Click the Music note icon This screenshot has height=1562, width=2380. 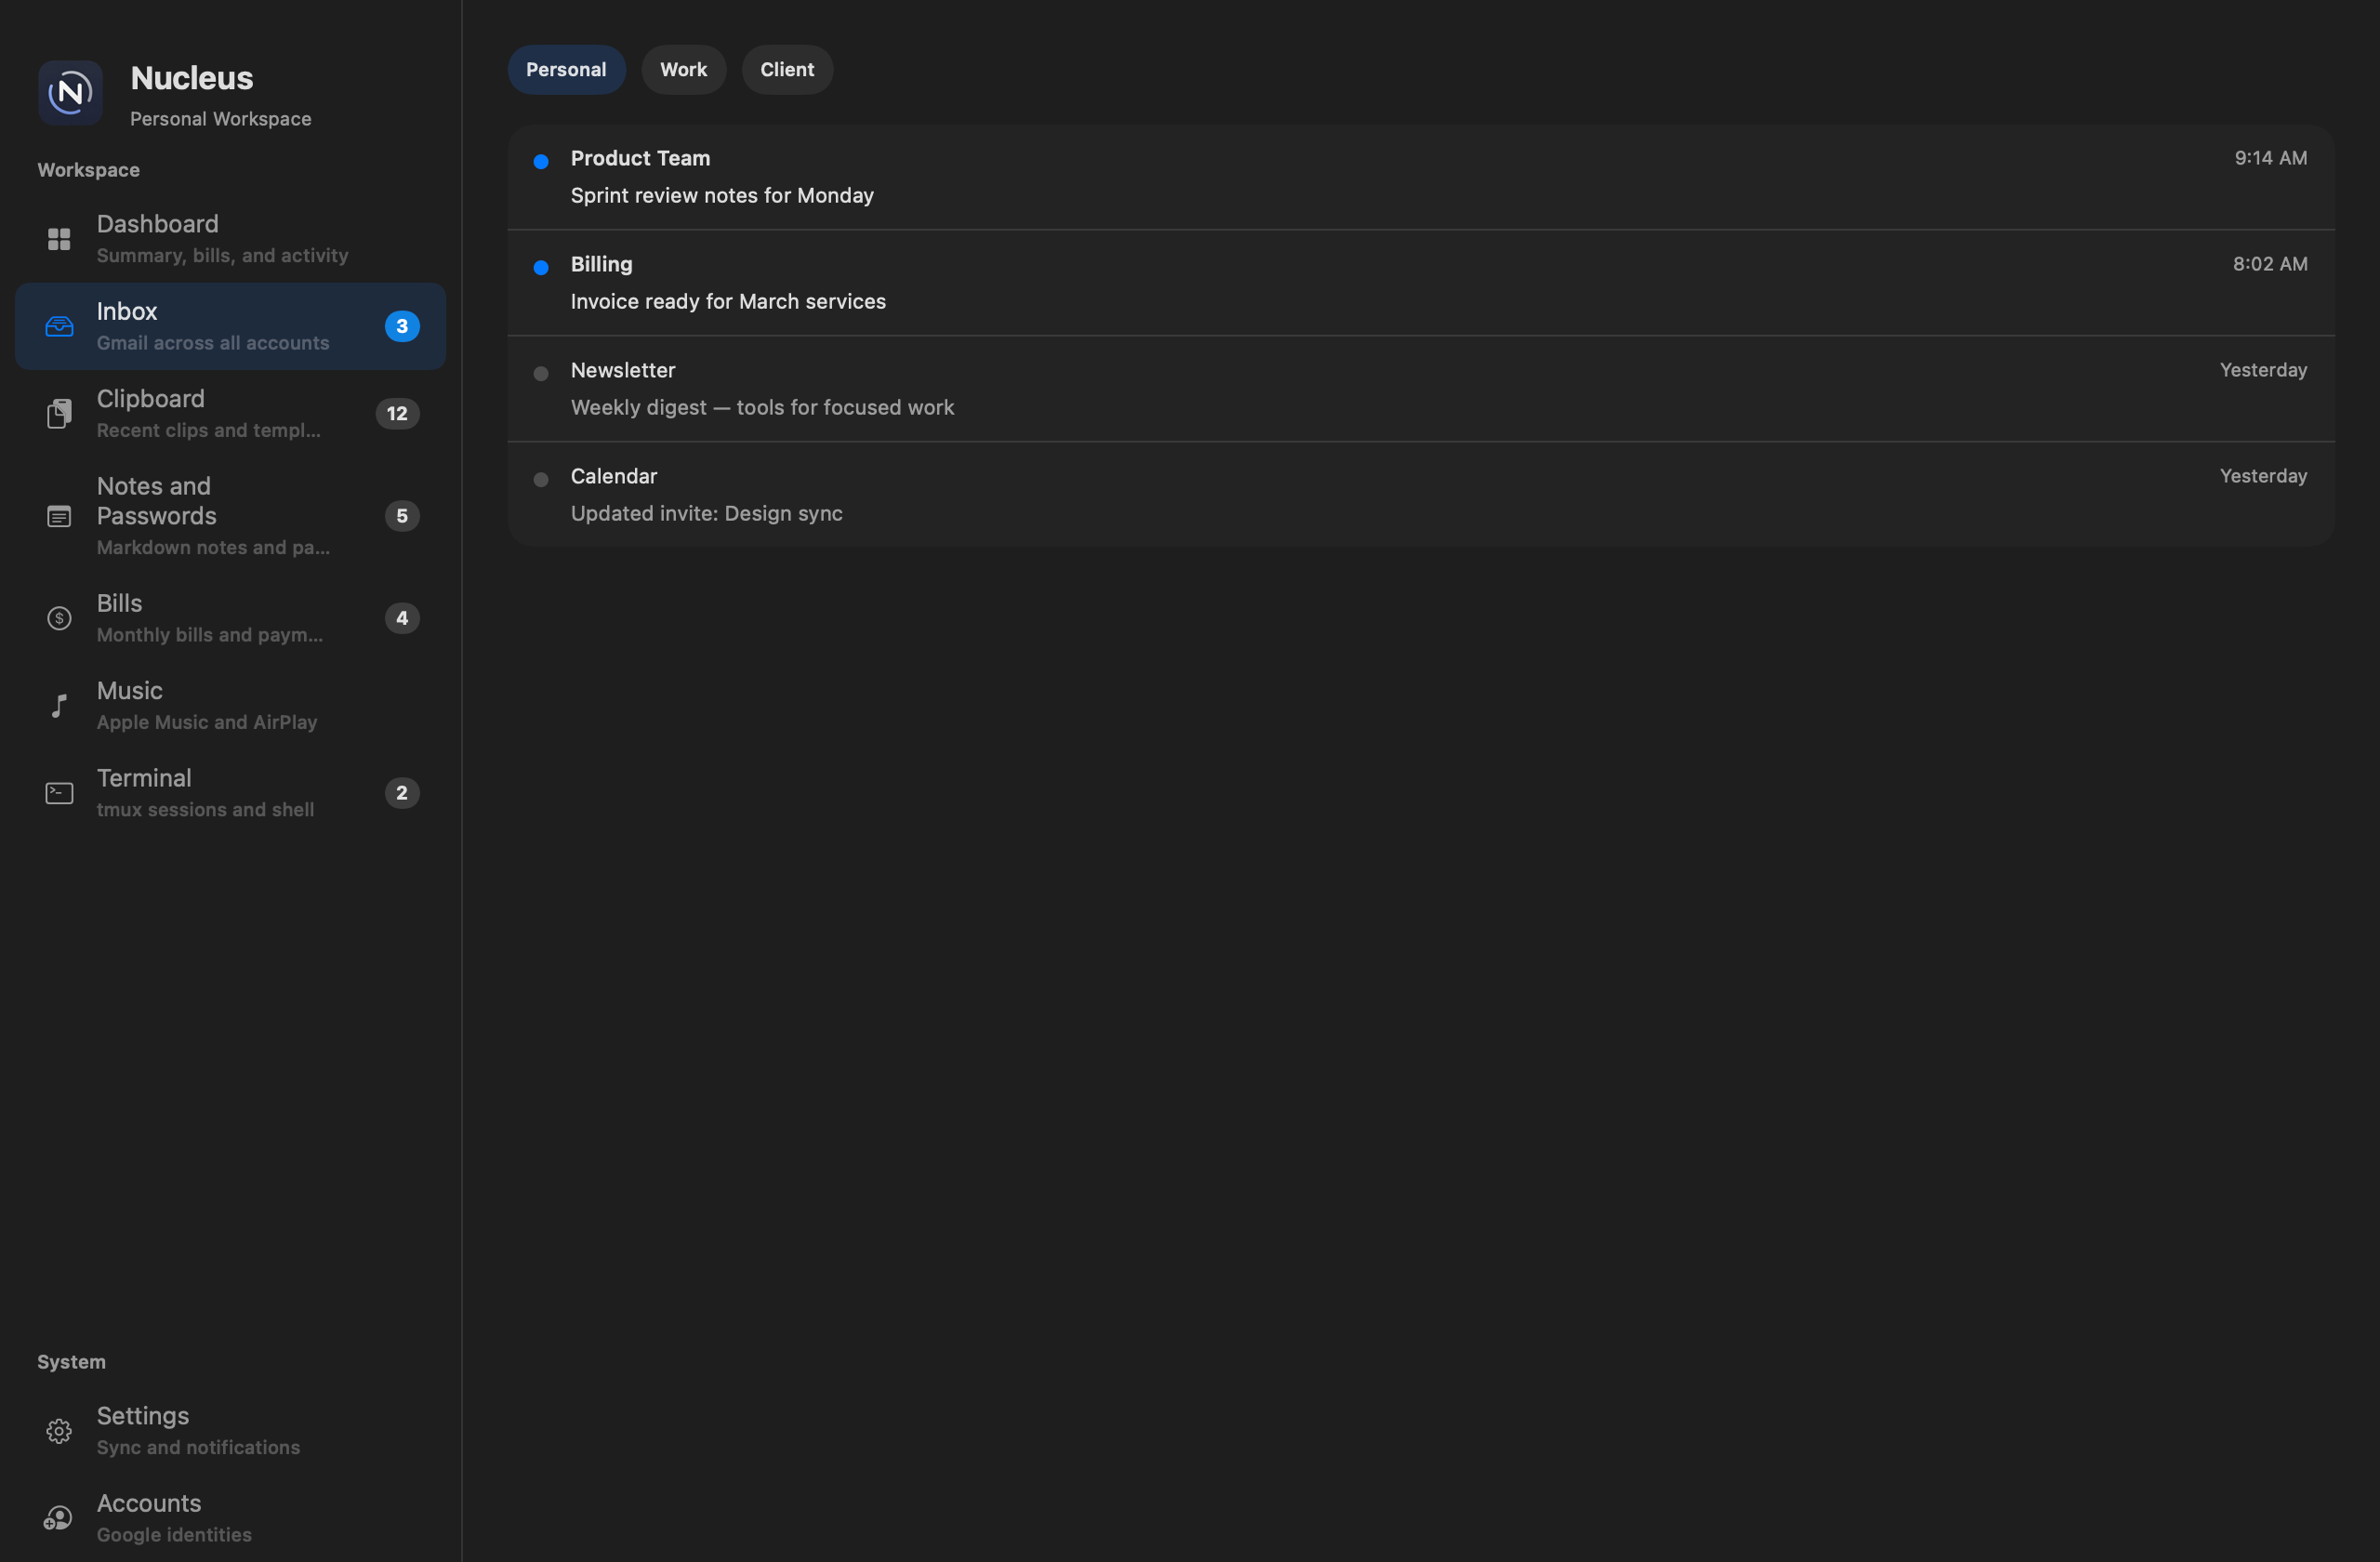click(59, 705)
